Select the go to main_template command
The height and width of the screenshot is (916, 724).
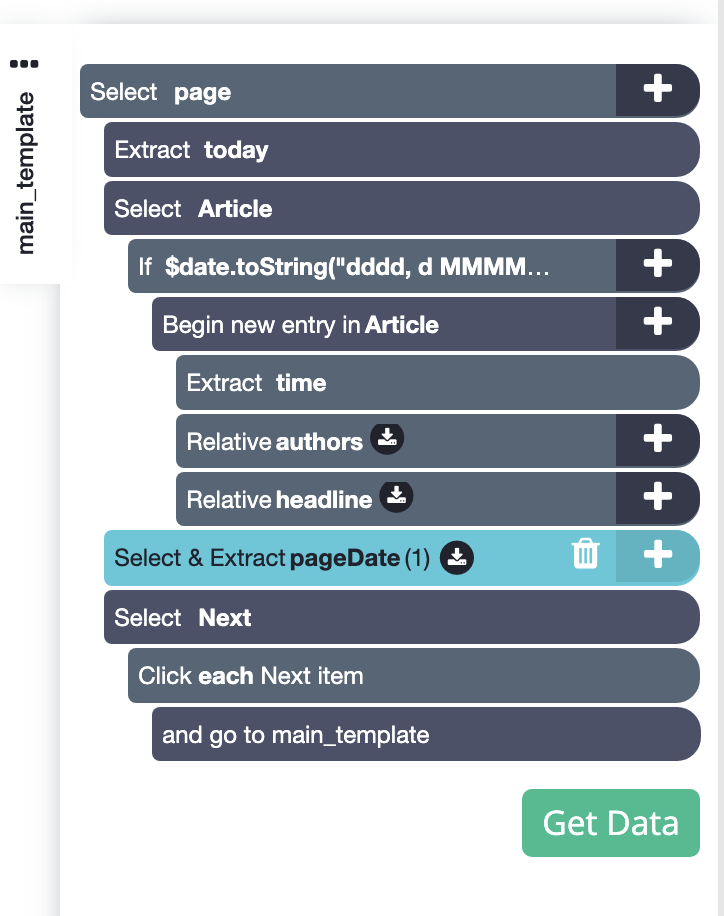[424, 735]
